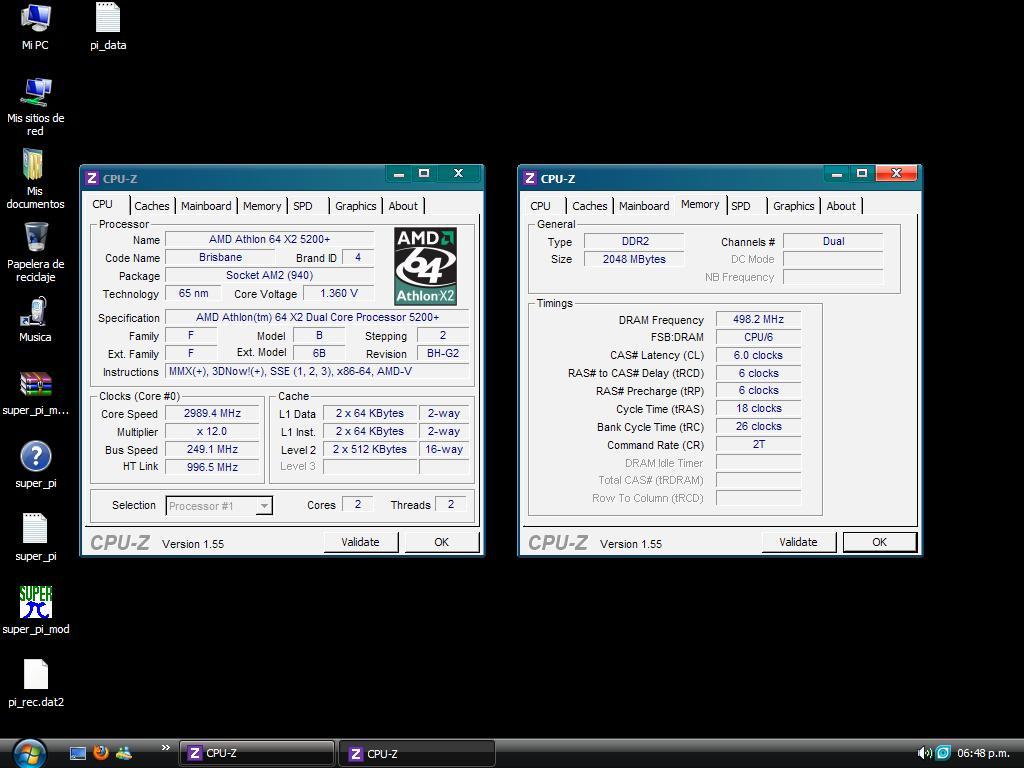Click the Channels # value Dual
This screenshot has width=1024, height=768.
coord(833,241)
